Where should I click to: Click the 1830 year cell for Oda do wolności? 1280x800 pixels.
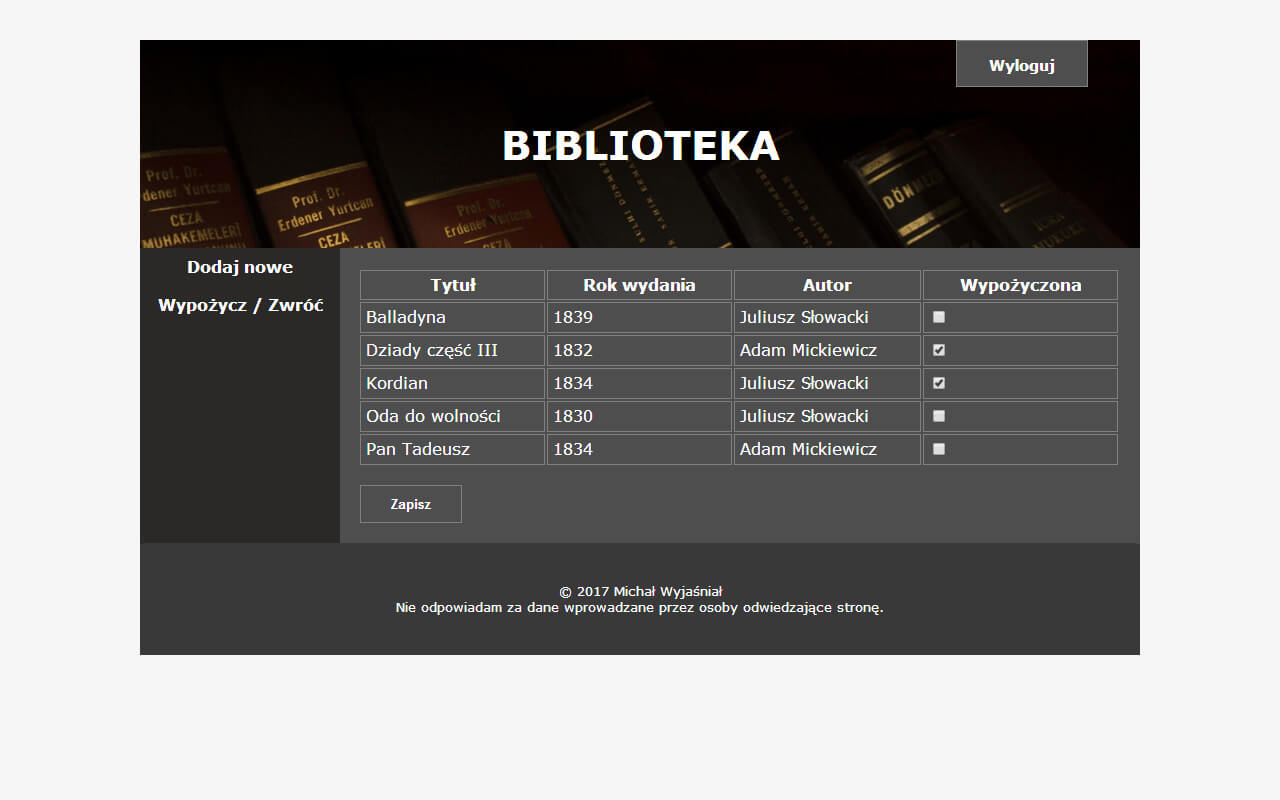[639, 416]
